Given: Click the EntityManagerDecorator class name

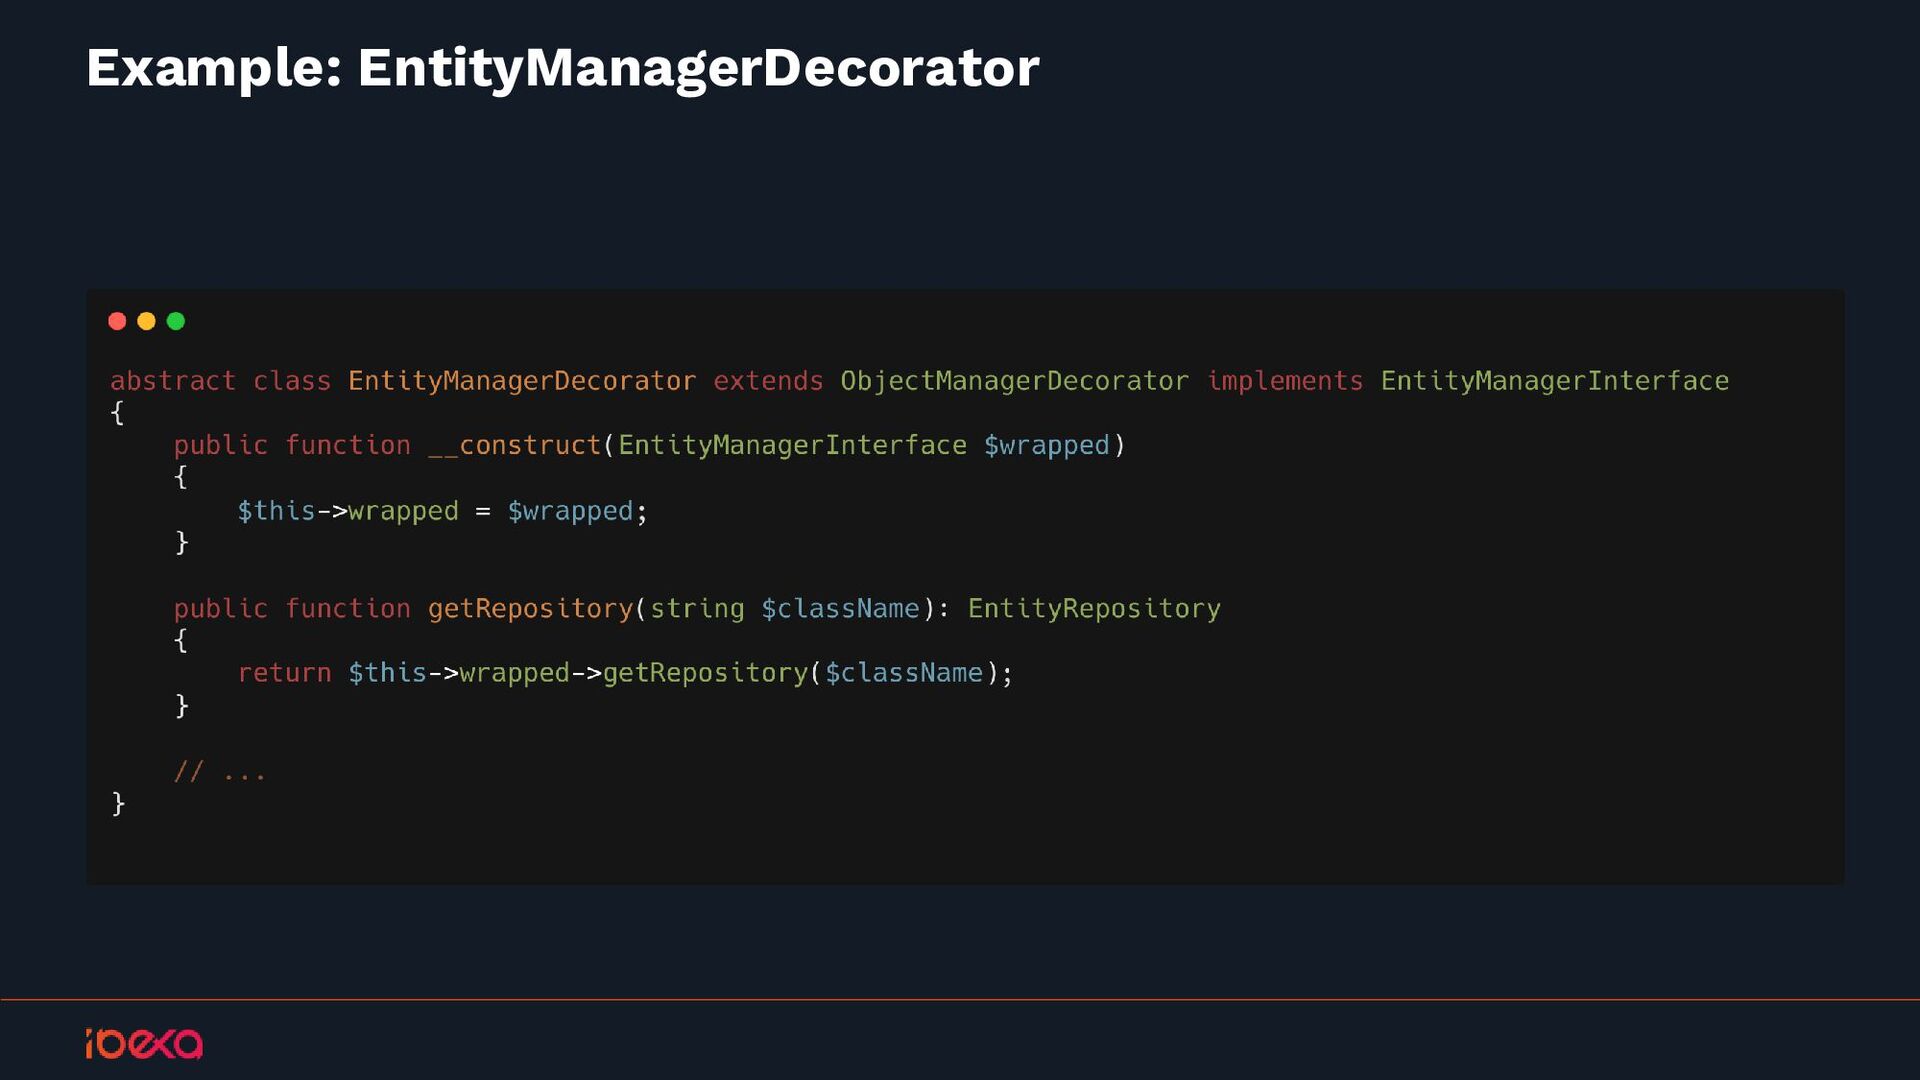Looking at the screenshot, I should pyautogui.click(x=521, y=381).
